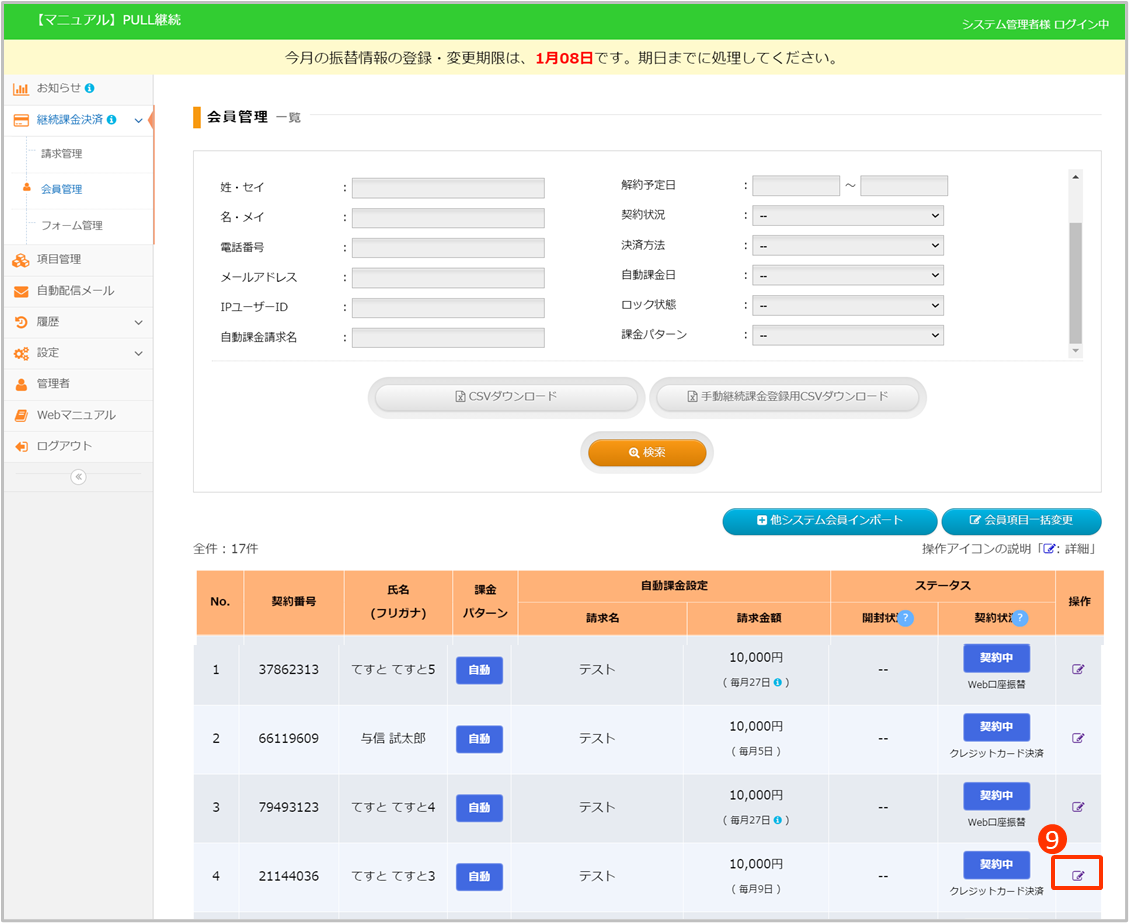Screen dimensions: 1129x923
Task: Open detail edit icon for contract 21144036
Action: tap(1078, 875)
